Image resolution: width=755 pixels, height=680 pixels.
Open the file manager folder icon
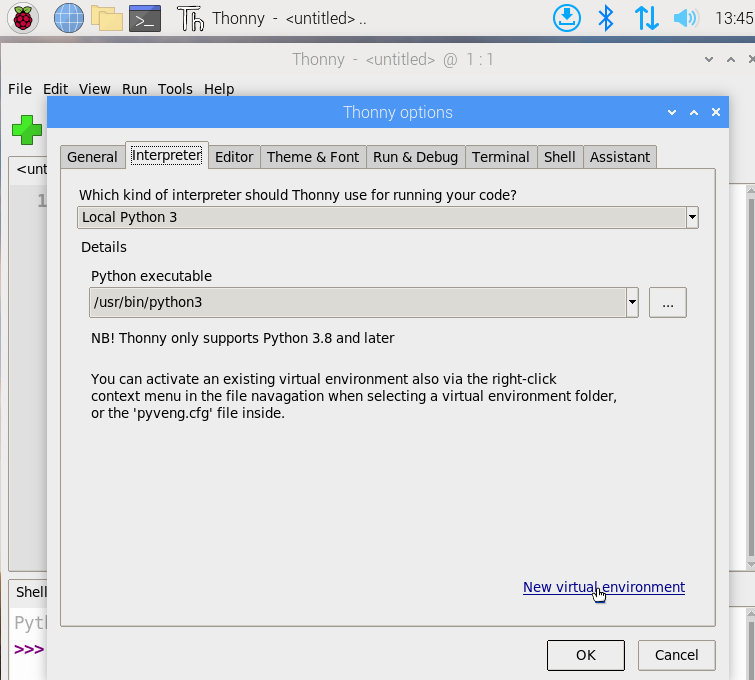point(107,18)
